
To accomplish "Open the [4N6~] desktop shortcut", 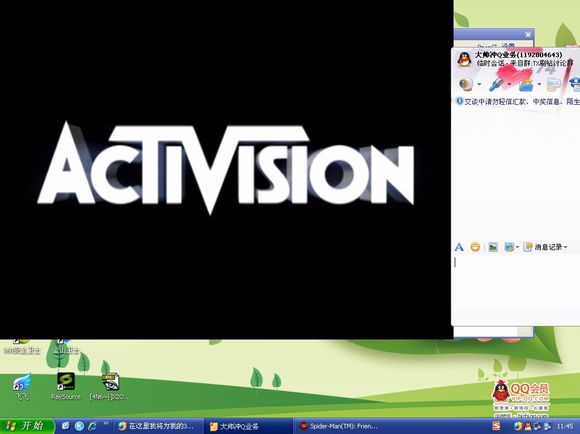I will point(110,387).
